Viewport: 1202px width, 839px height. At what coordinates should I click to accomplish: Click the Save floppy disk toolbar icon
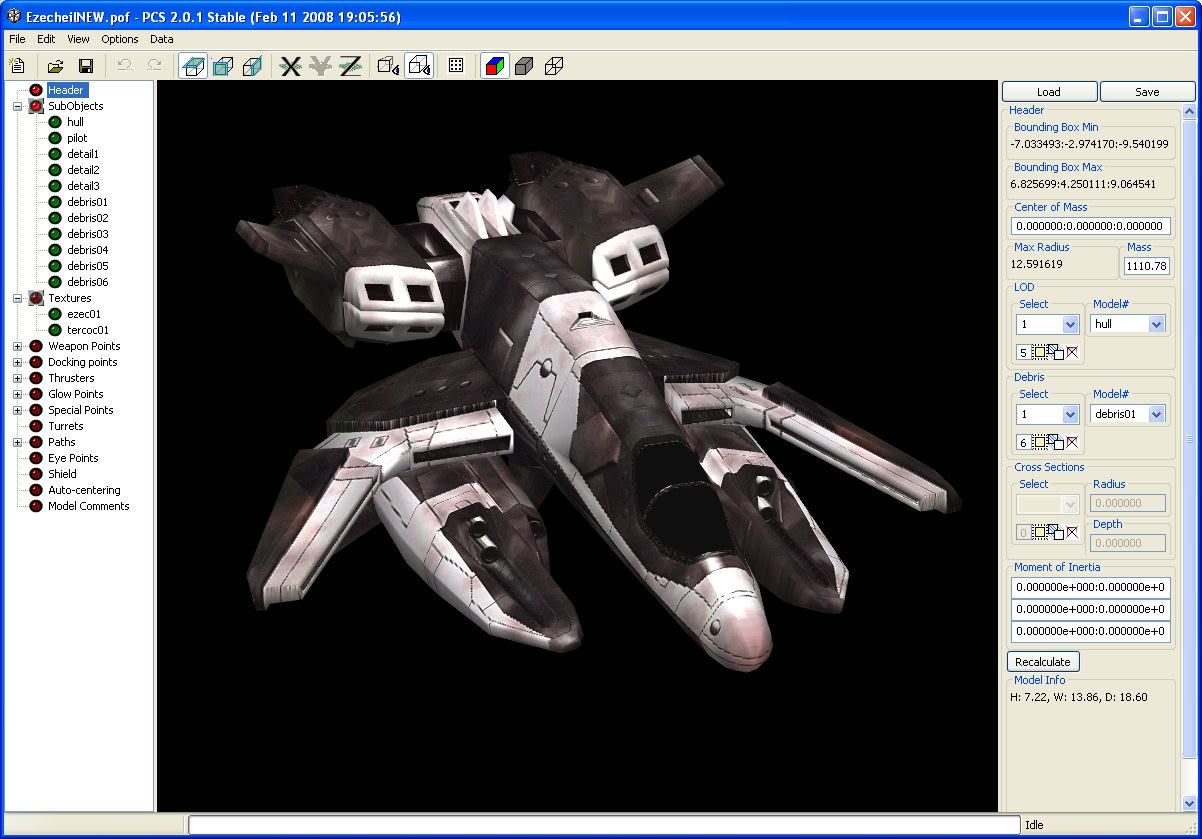pos(86,66)
